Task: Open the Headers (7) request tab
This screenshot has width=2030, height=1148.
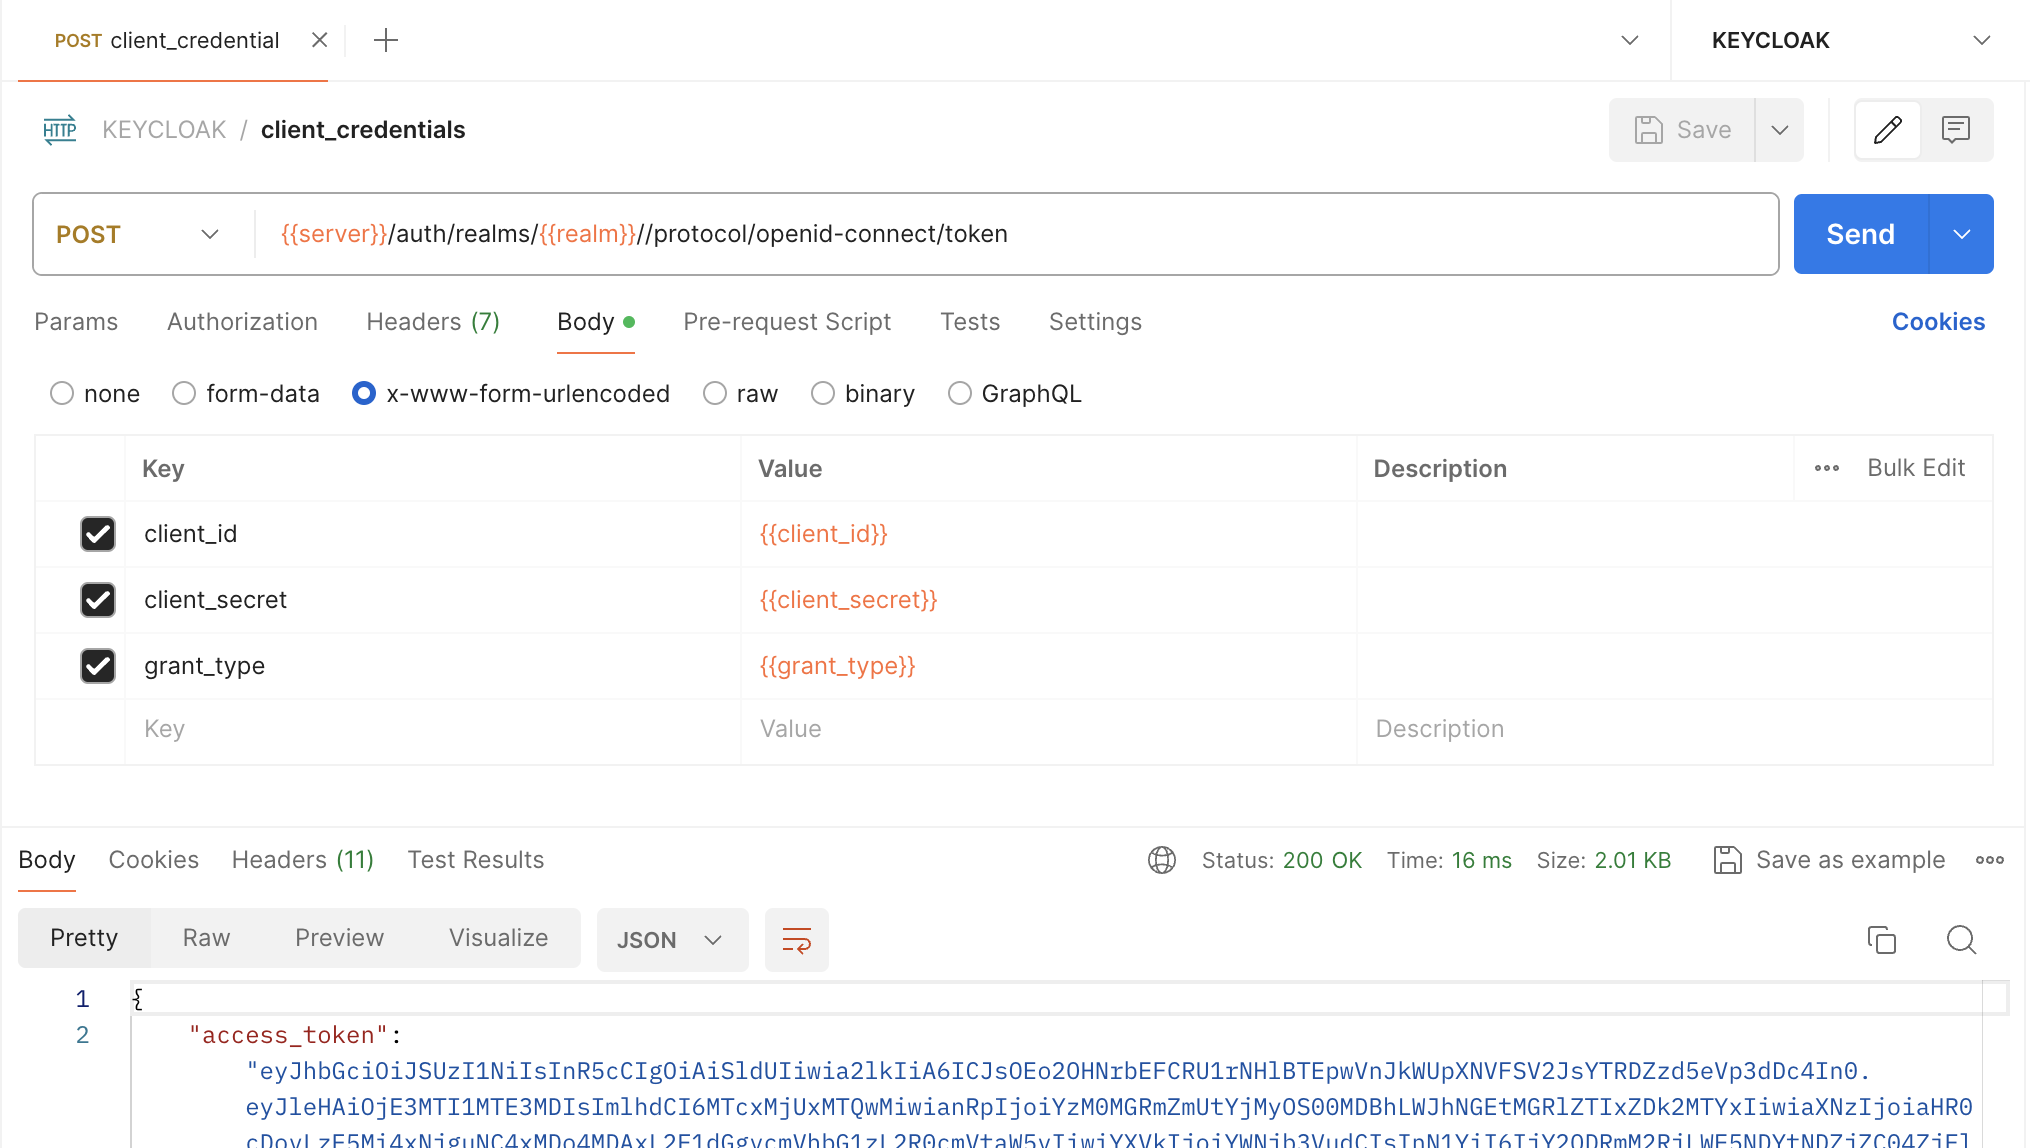Action: 433,322
